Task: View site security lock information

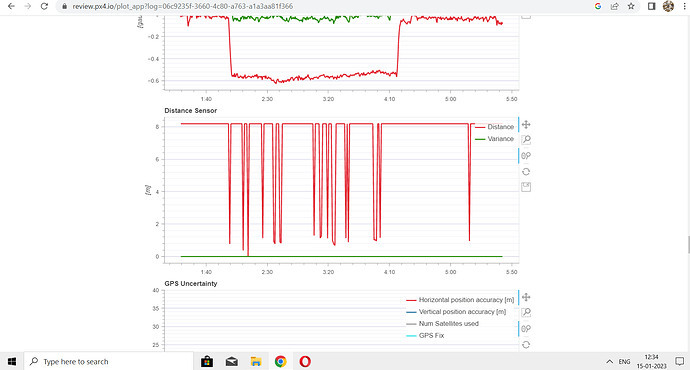Action: [65, 7]
